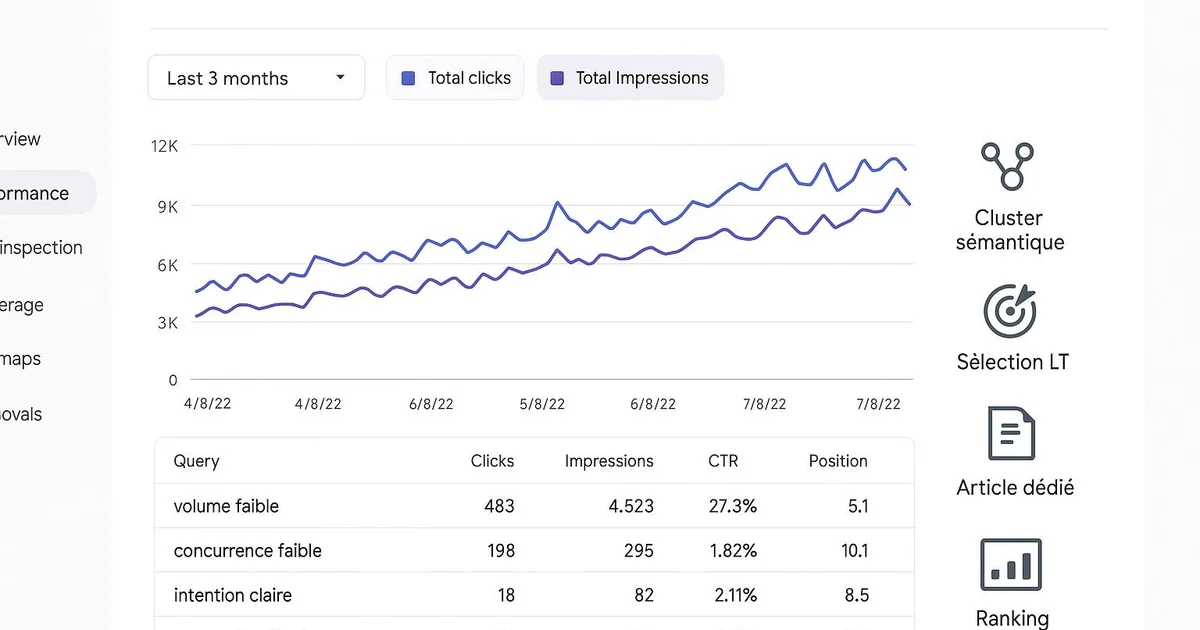The height and width of the screenshot is (630, 1200).
Task: Click the 1.82% CTR value
Action: (733, 550)
